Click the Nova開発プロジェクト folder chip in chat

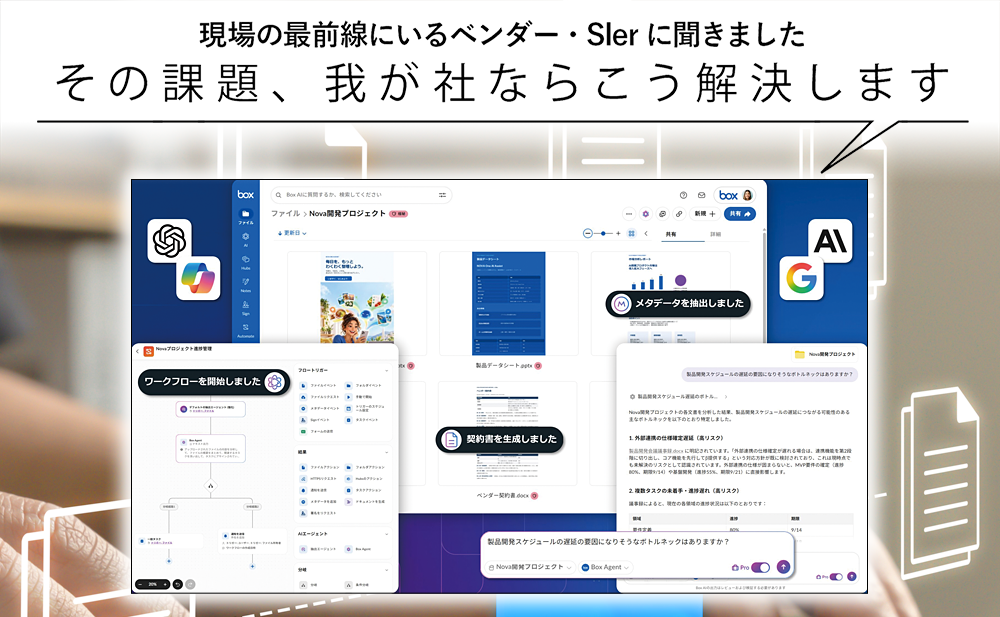click(x=825, y=354)
